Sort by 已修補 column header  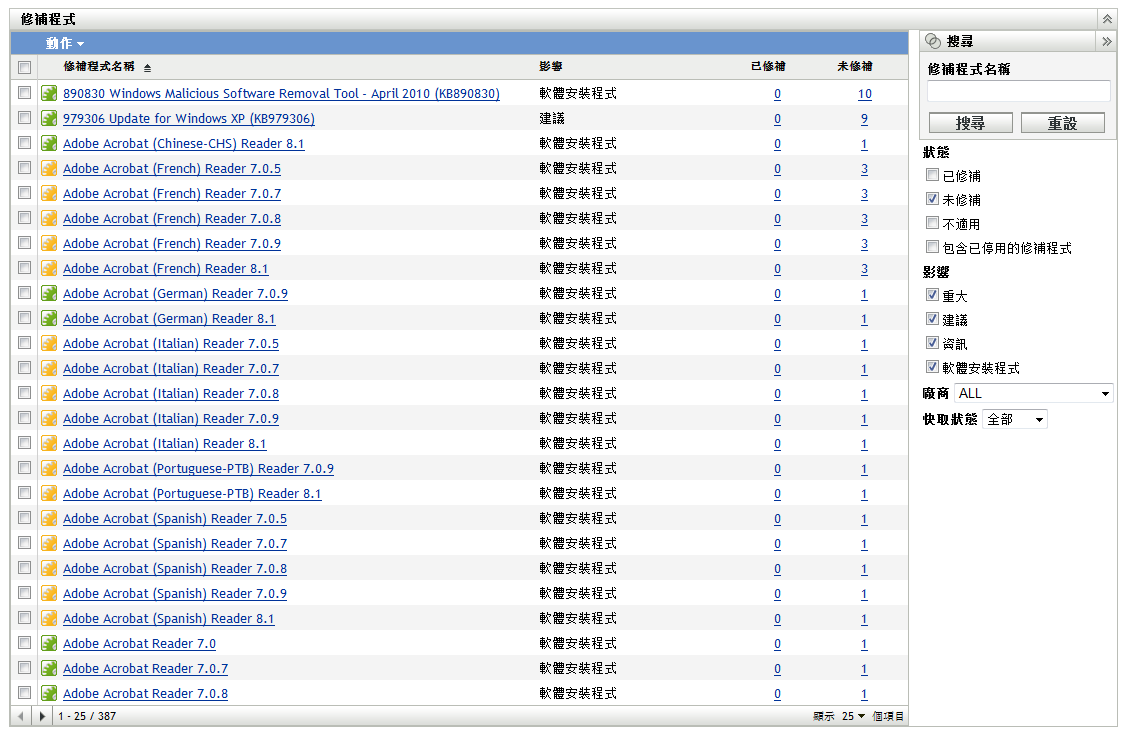tap(768, 67)
